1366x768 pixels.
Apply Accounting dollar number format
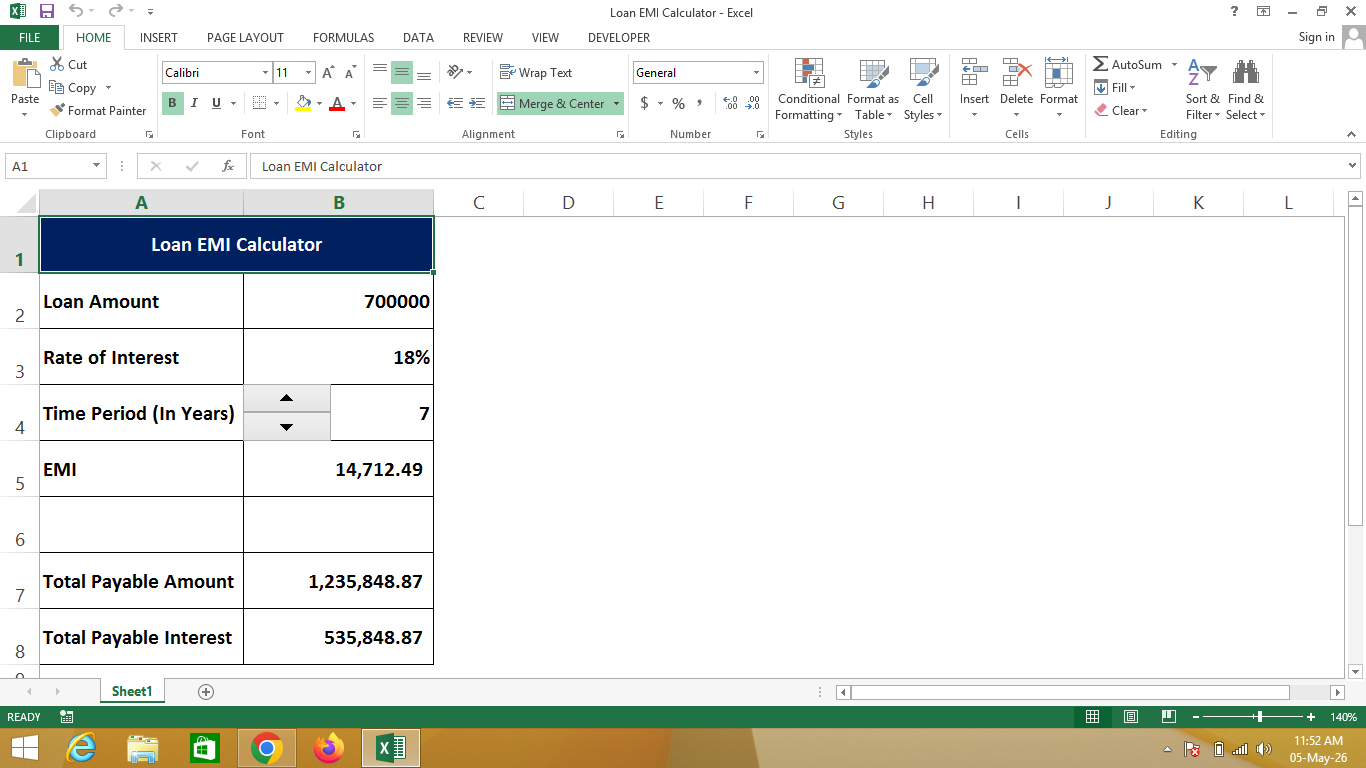click(645, 103)
